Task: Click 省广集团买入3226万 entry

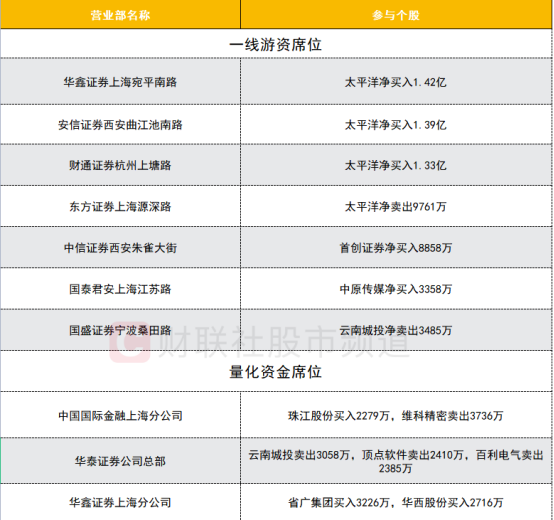Action: click(339, 502)
